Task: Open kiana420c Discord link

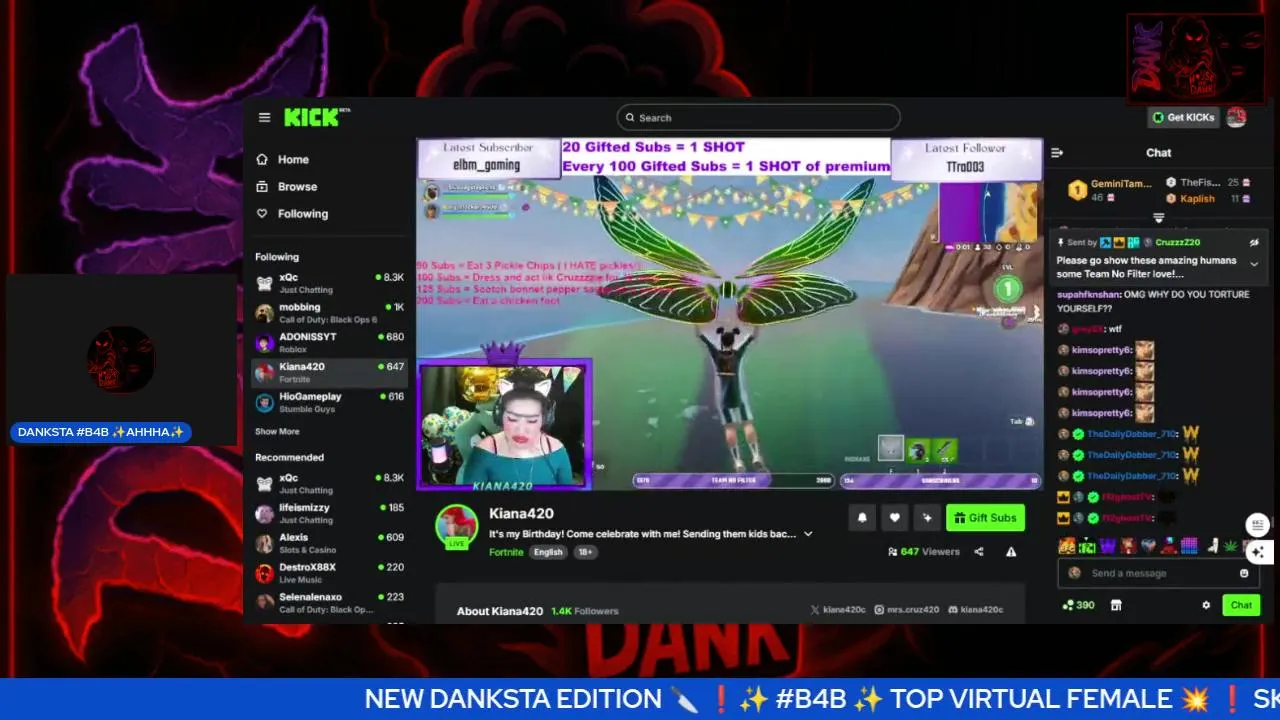Action: click(x=976, y=610)
